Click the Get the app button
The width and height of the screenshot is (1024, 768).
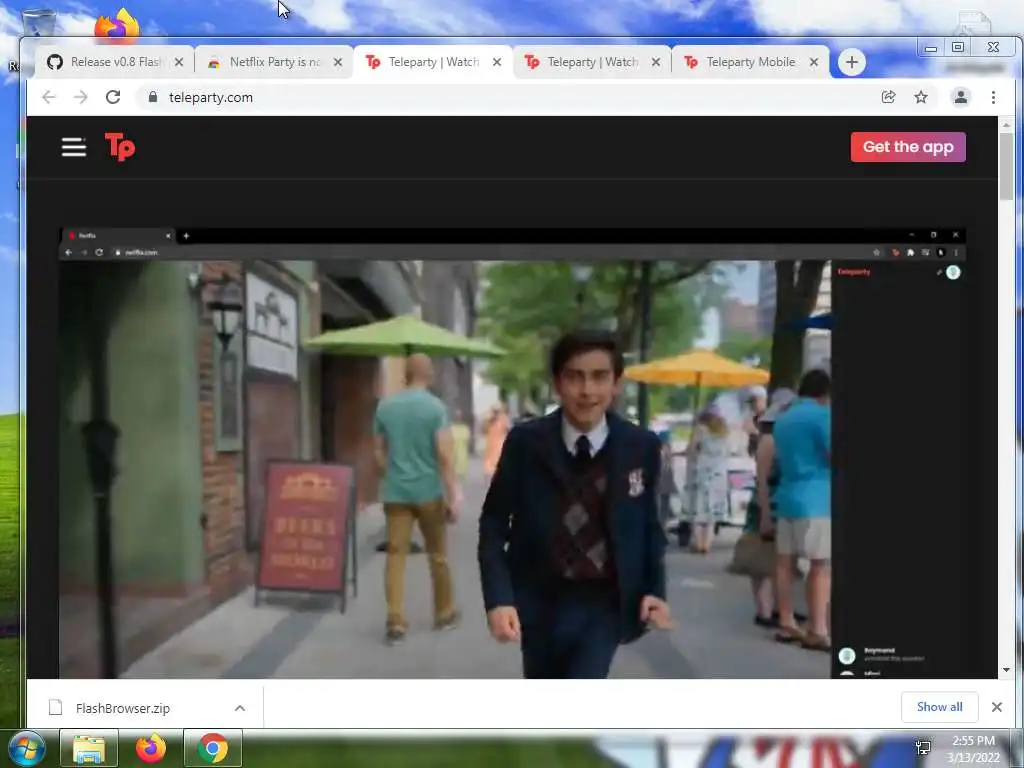[x=908, y=147]
